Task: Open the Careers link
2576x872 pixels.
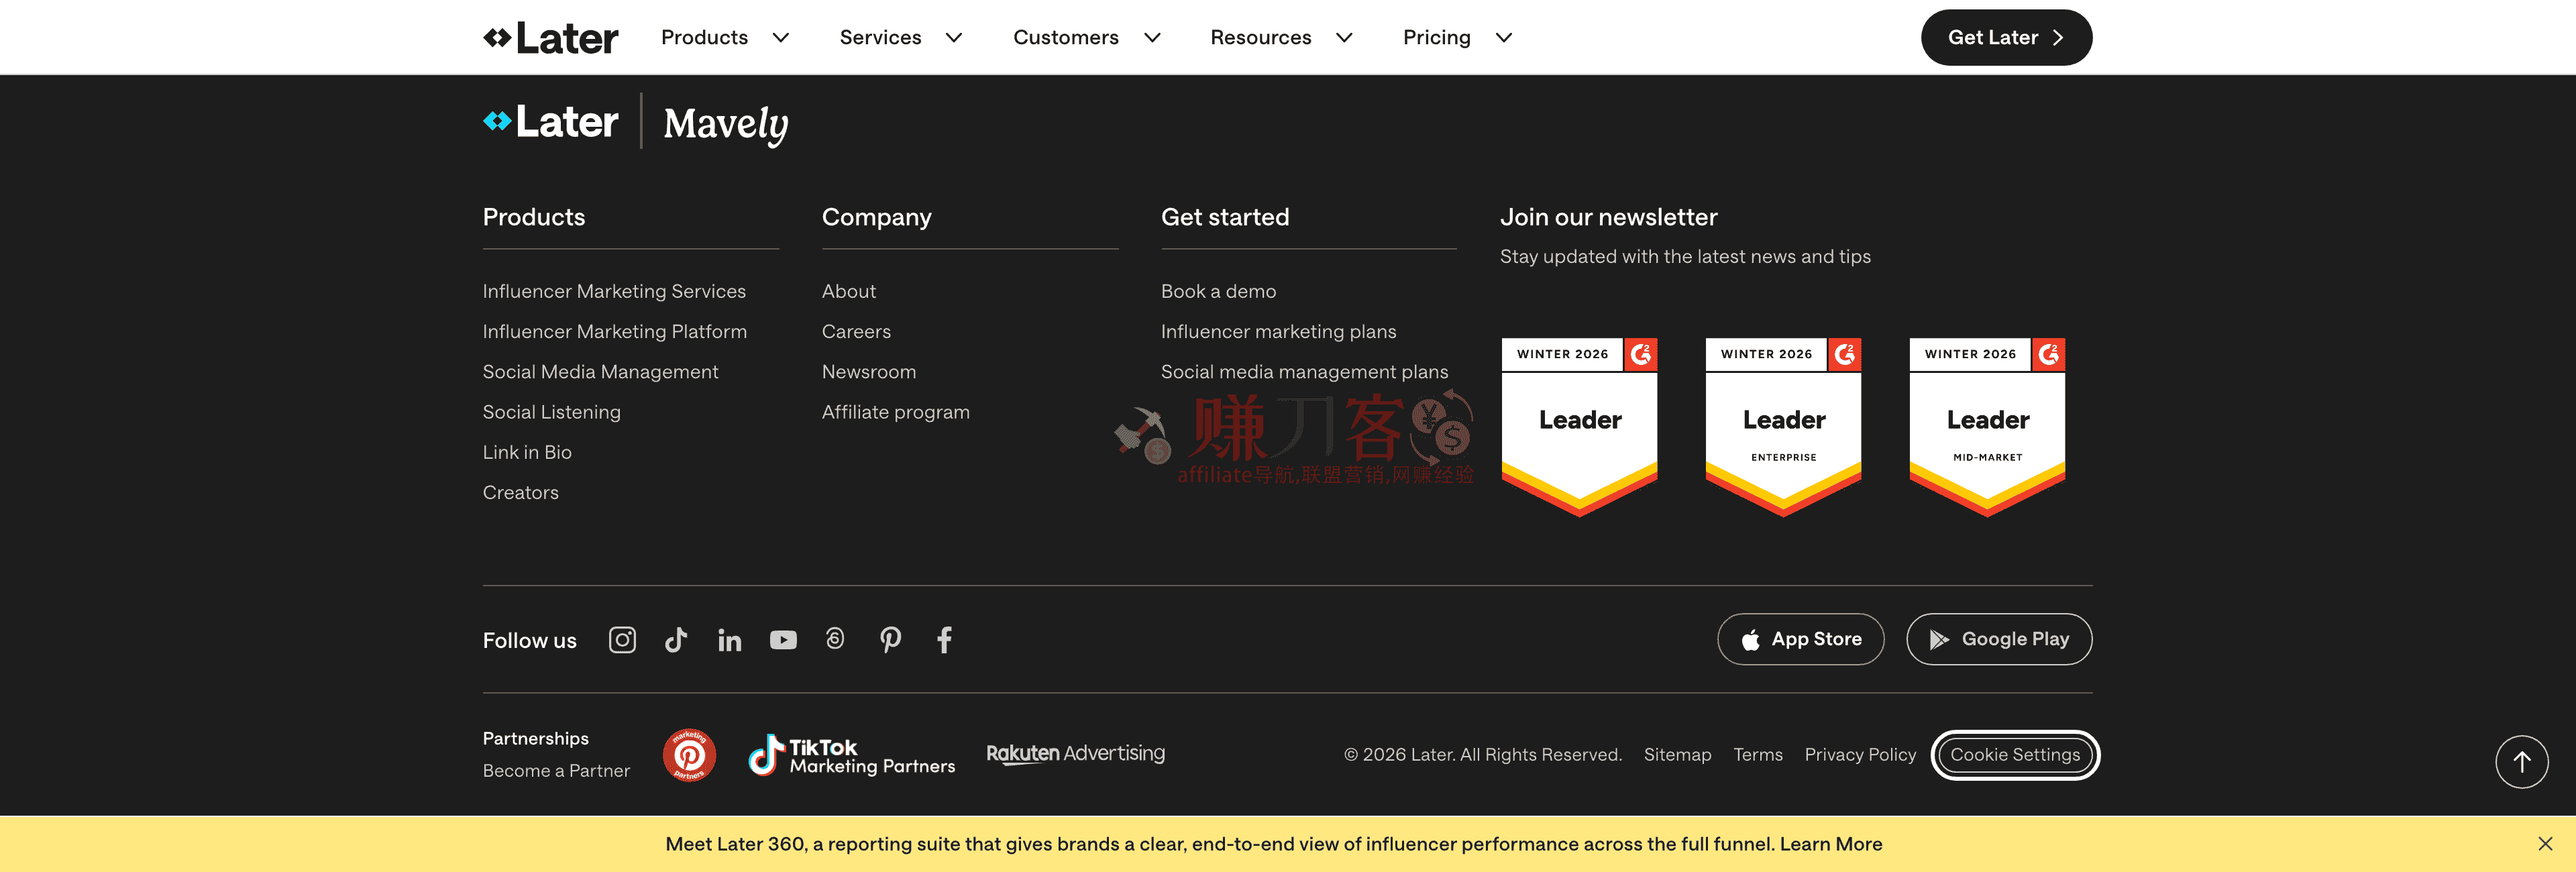Action: pyautogui.click(x=856, y=331)
